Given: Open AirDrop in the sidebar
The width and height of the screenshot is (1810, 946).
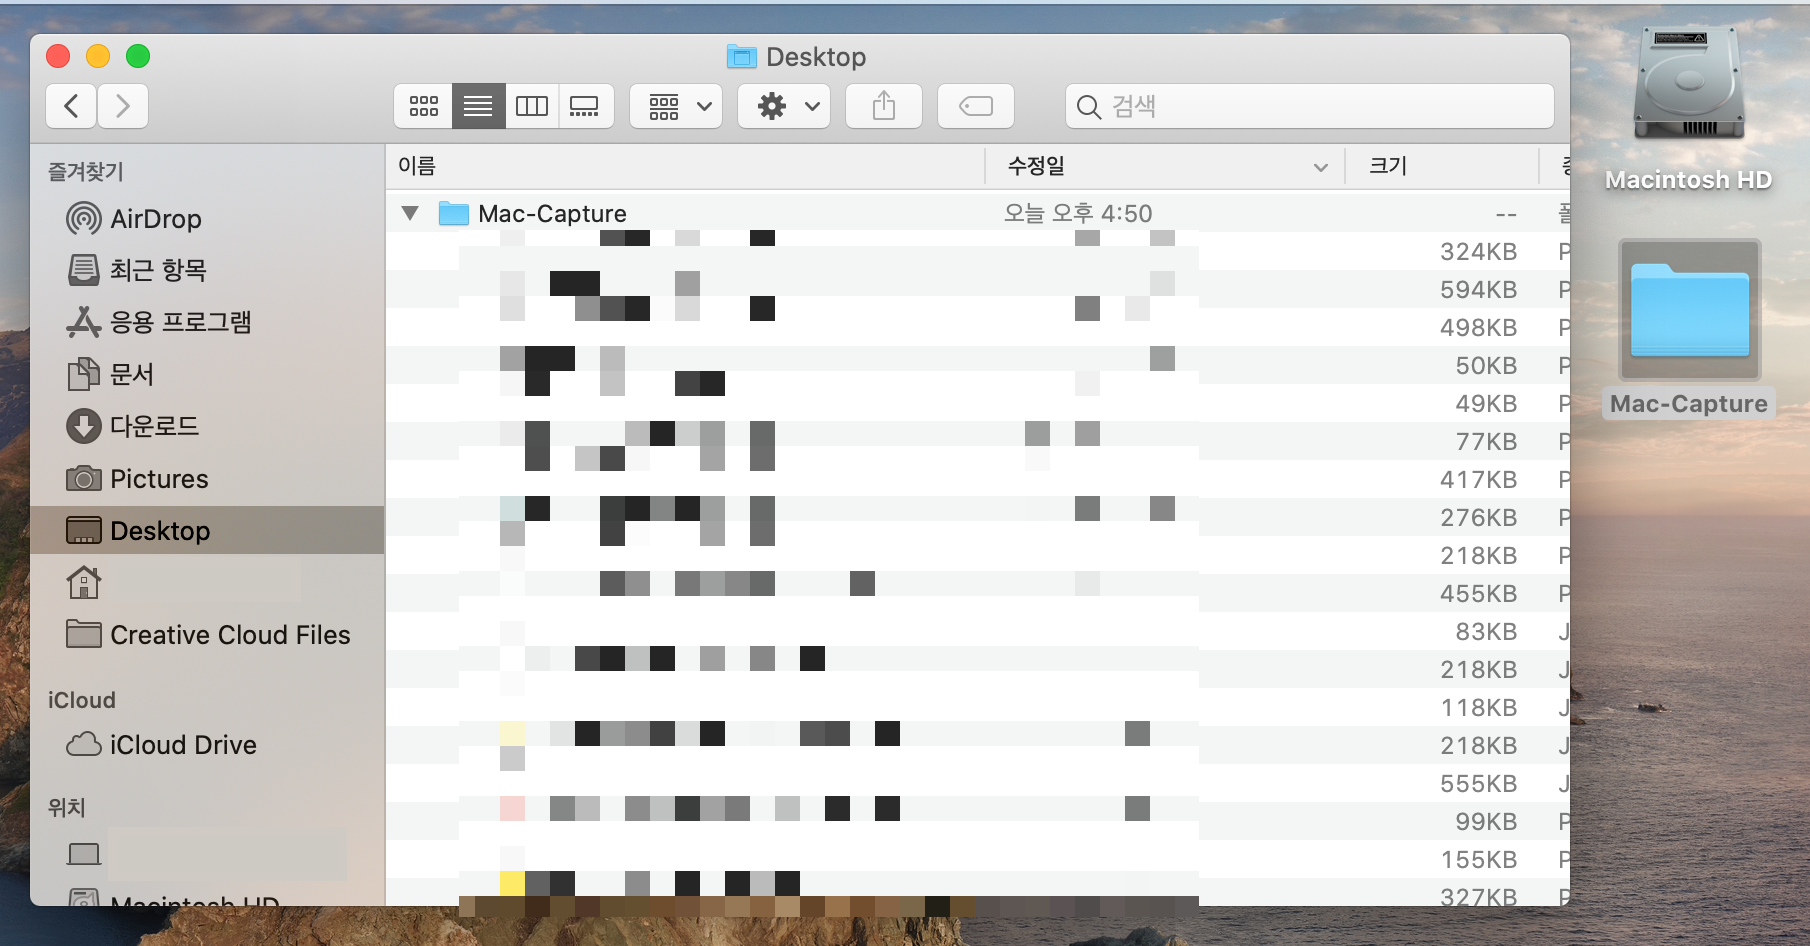Looking at the screenshot, I should coord(207,219).
